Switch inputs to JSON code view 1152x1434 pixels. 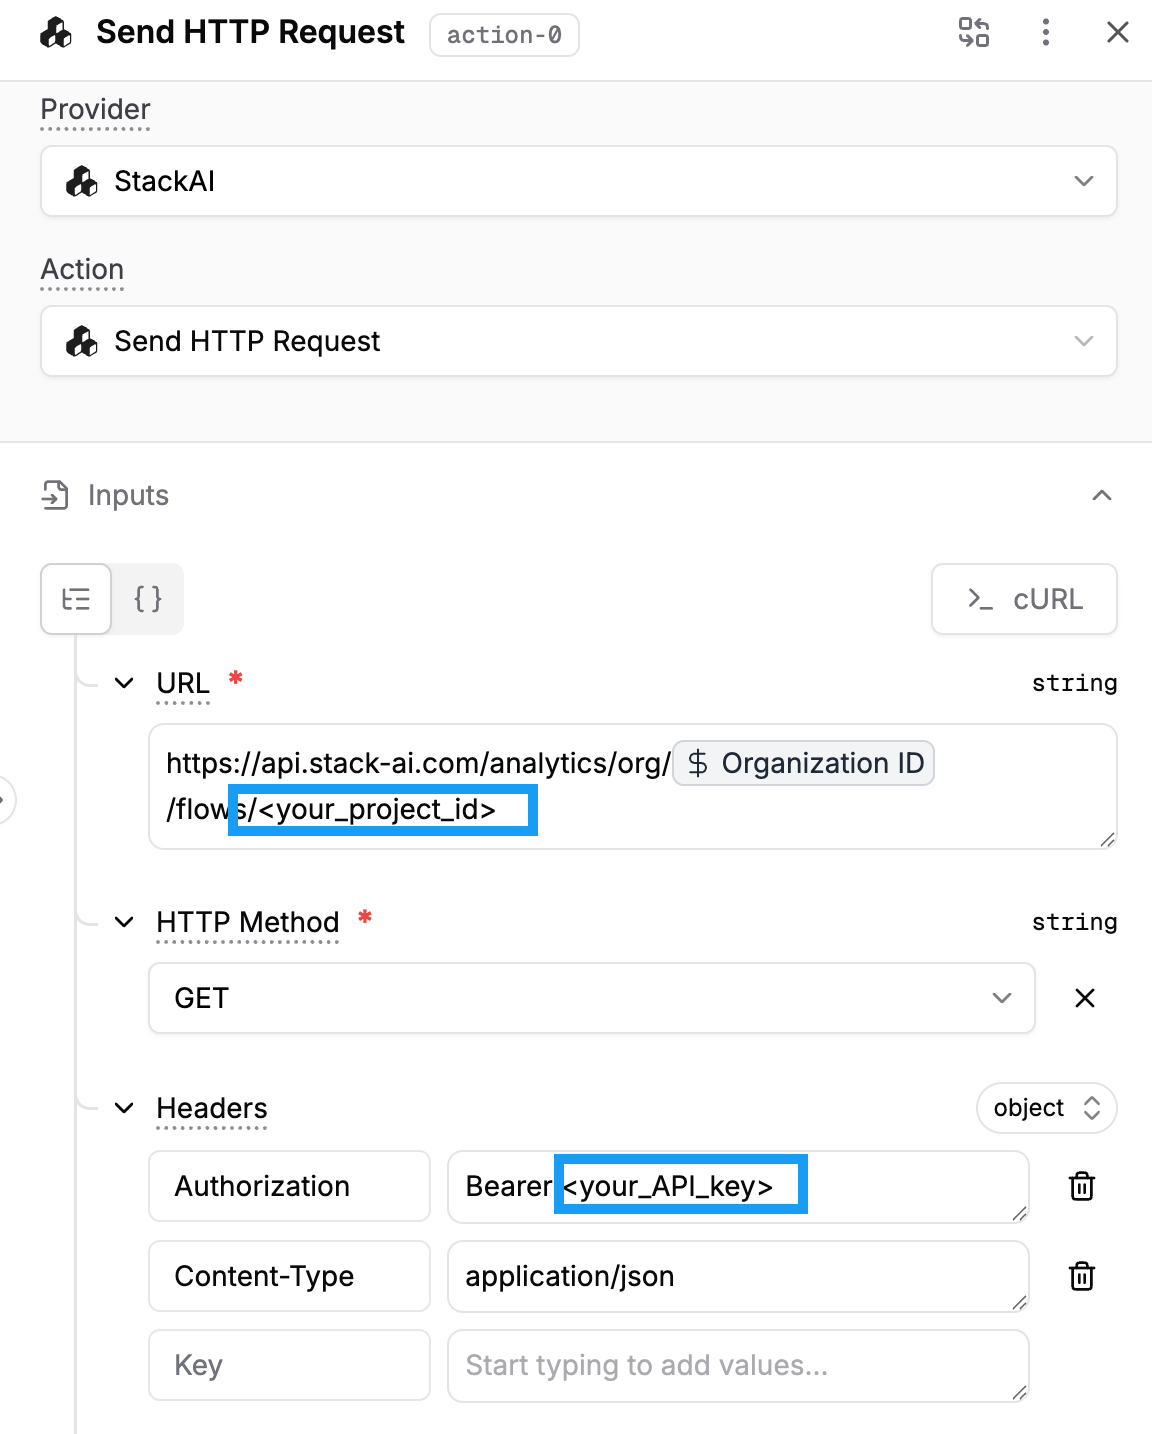click(148, 599)
